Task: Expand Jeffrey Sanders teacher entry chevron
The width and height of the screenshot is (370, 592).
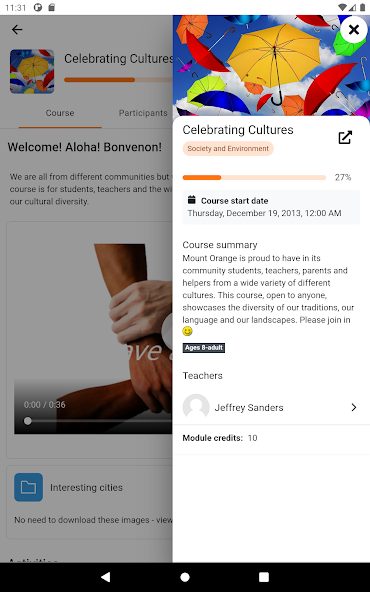Action: (x=354, y=407)
